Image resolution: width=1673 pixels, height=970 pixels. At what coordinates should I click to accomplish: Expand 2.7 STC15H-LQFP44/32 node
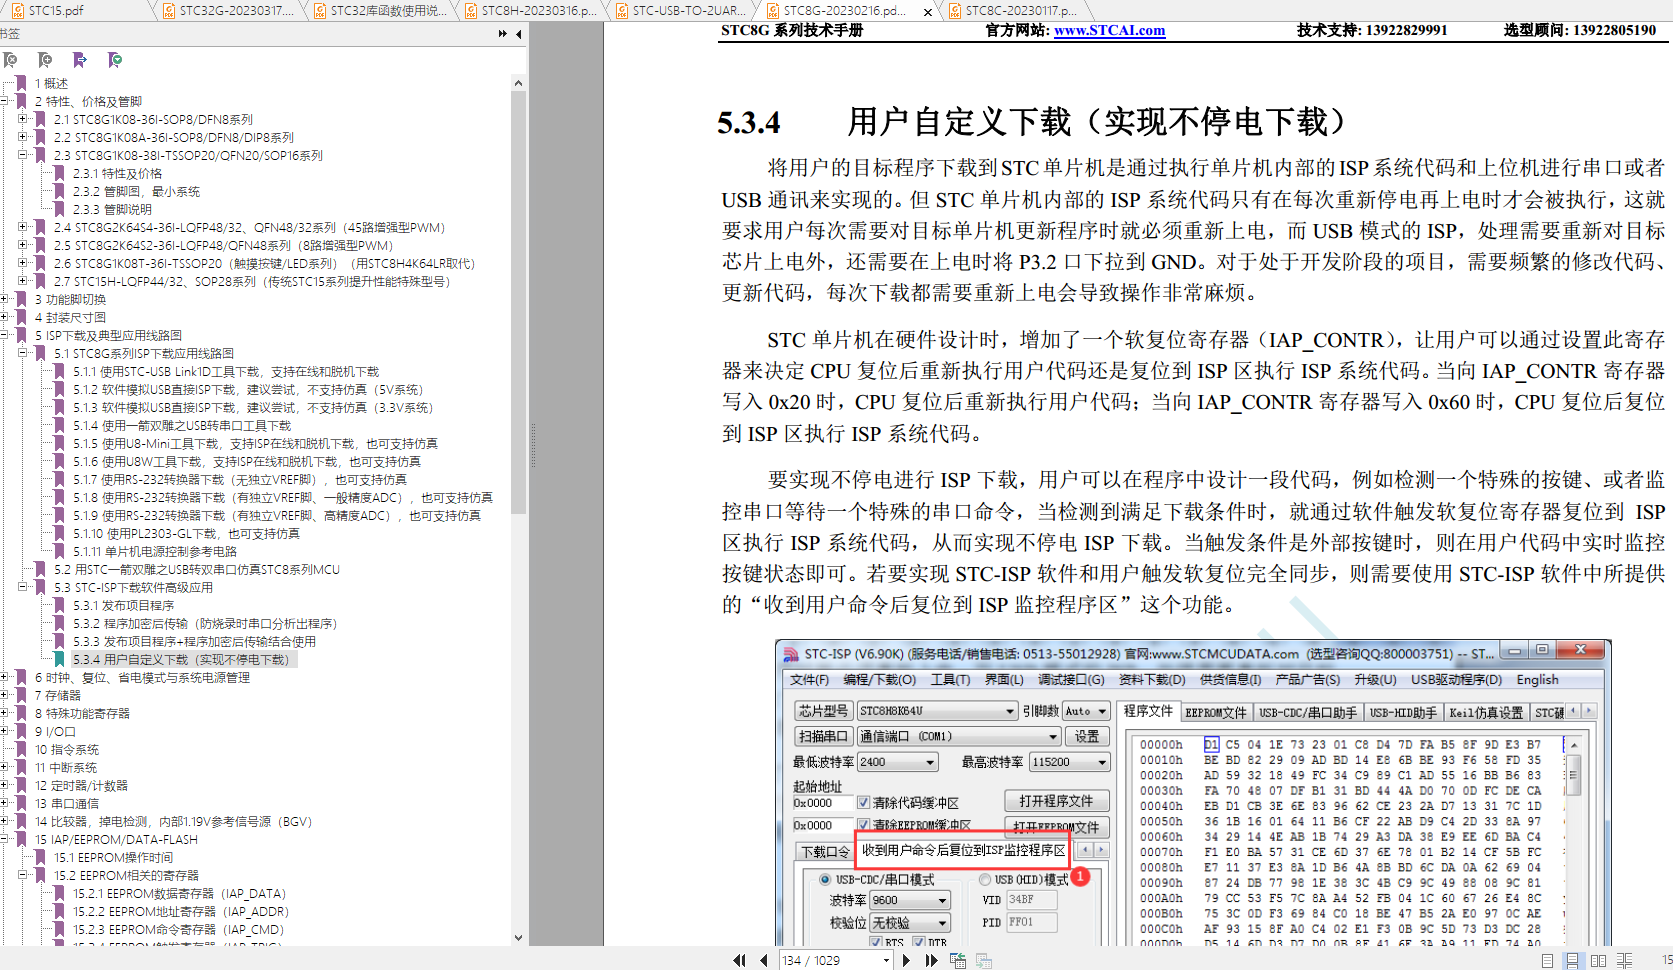coord(23,281)
